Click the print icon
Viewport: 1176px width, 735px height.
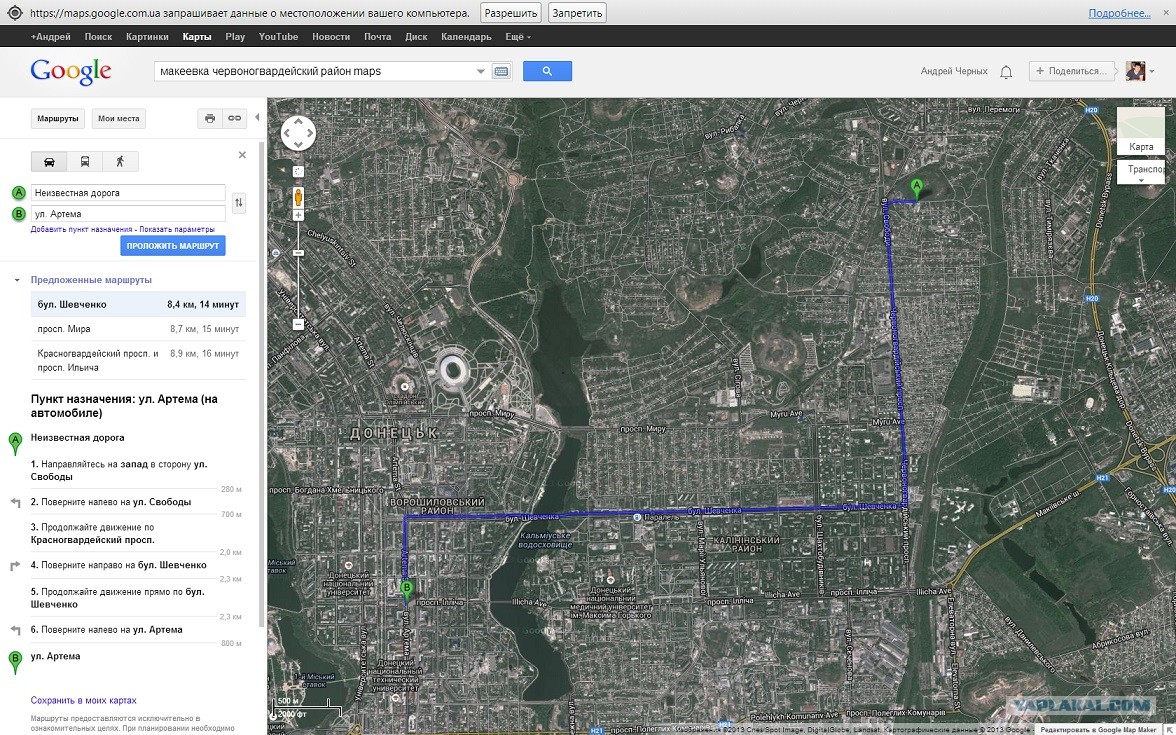(210, 118)
